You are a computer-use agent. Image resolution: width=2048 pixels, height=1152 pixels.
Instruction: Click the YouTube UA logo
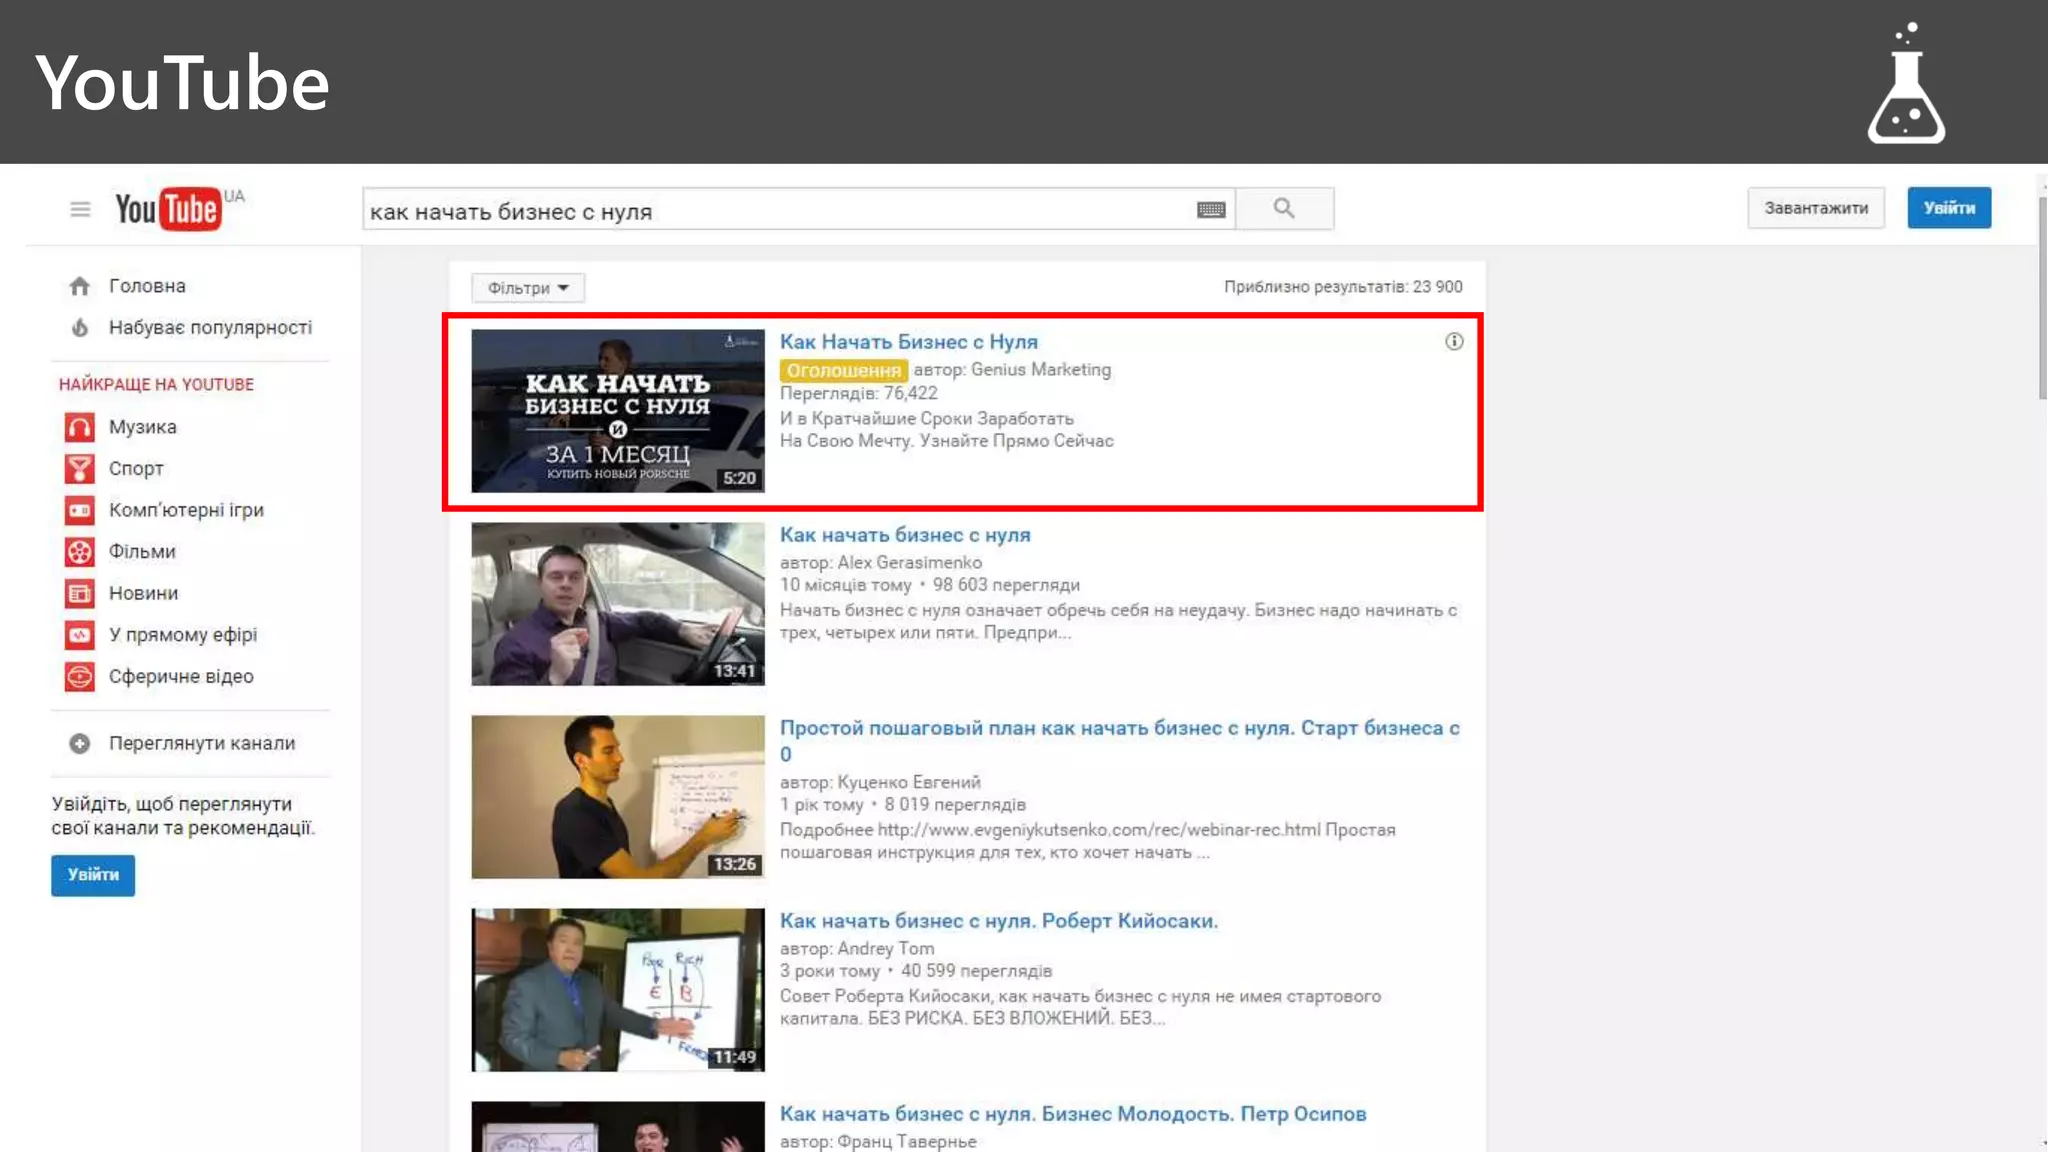(x=179, y=209)
